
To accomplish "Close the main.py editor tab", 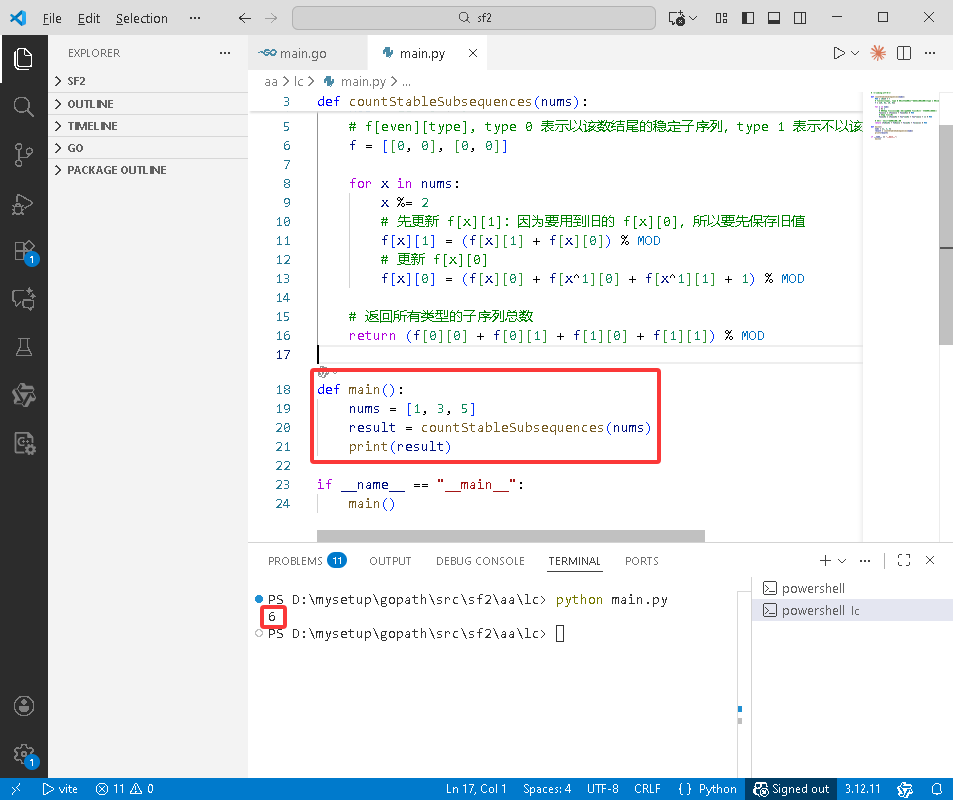I will pyautogui.click(x=473, y=53).
